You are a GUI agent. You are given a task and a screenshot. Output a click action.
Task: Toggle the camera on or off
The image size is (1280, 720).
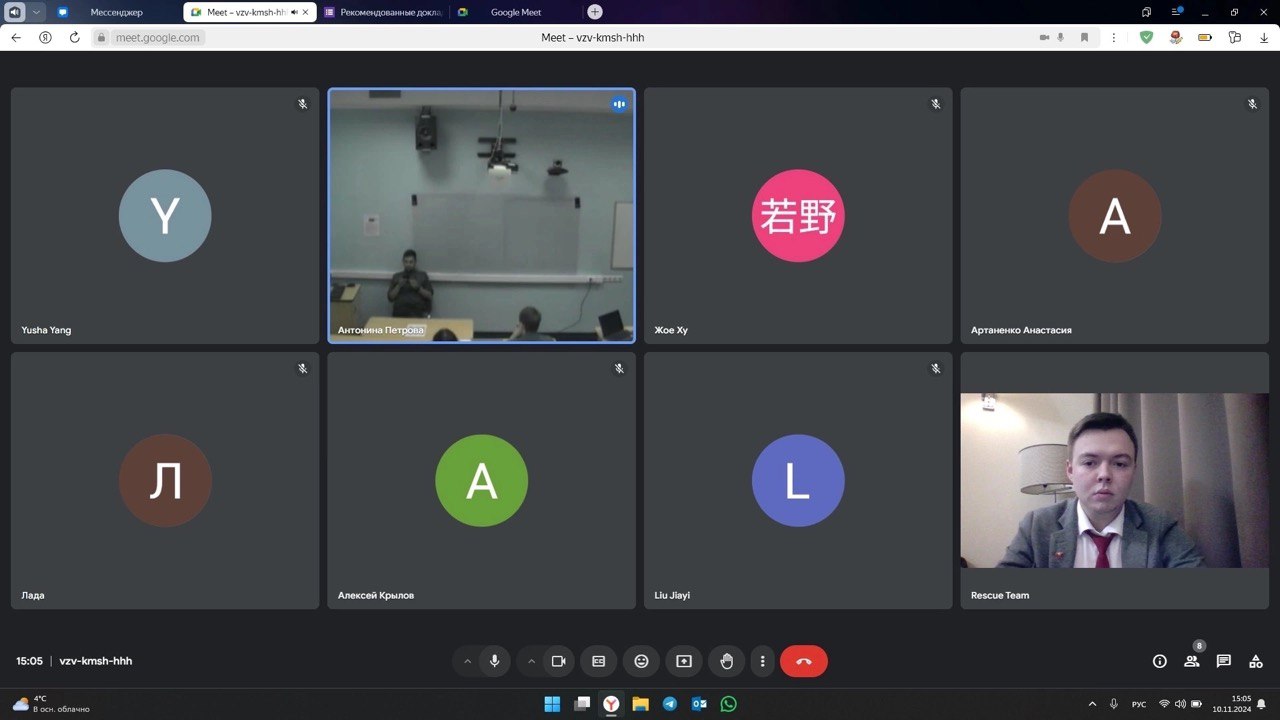tap(558, 661)
